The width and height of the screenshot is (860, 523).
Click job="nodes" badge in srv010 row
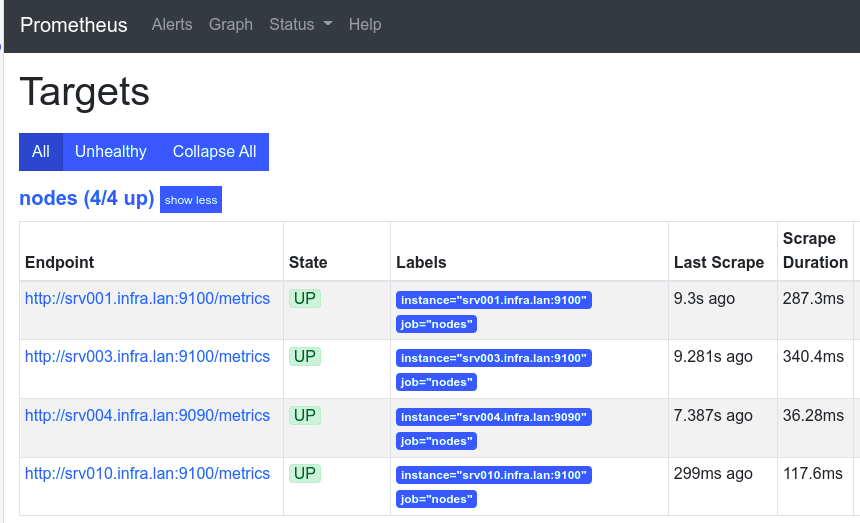(x=436, y=499)
